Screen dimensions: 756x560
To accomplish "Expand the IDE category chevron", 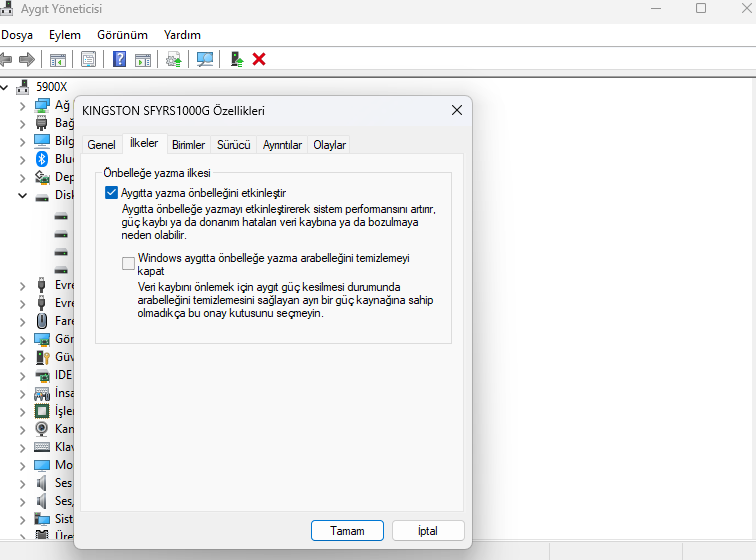I will pos(22,376).
